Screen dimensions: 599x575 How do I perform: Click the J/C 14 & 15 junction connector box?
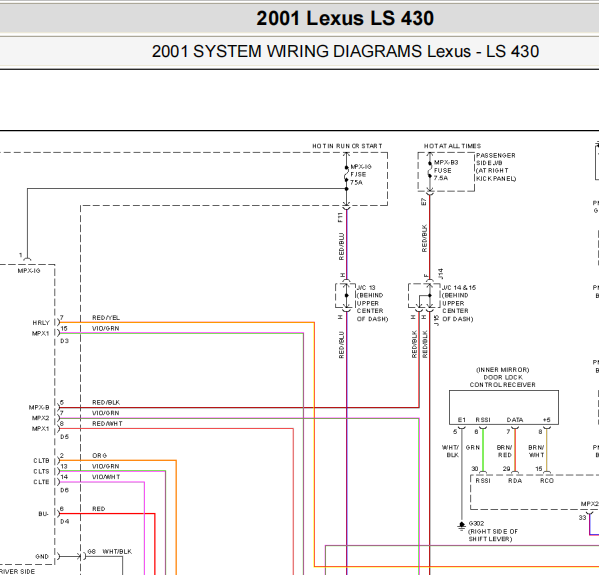point(424,295)
